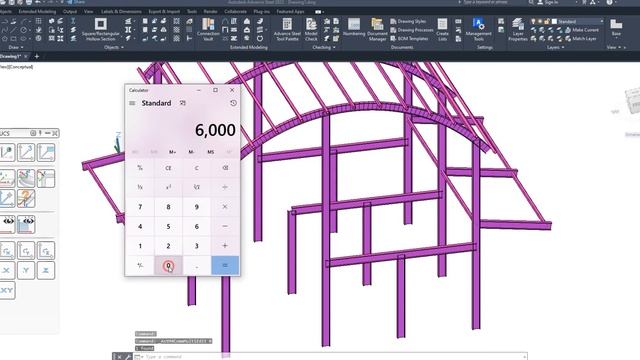Click the Base view icon

(616, 25)
